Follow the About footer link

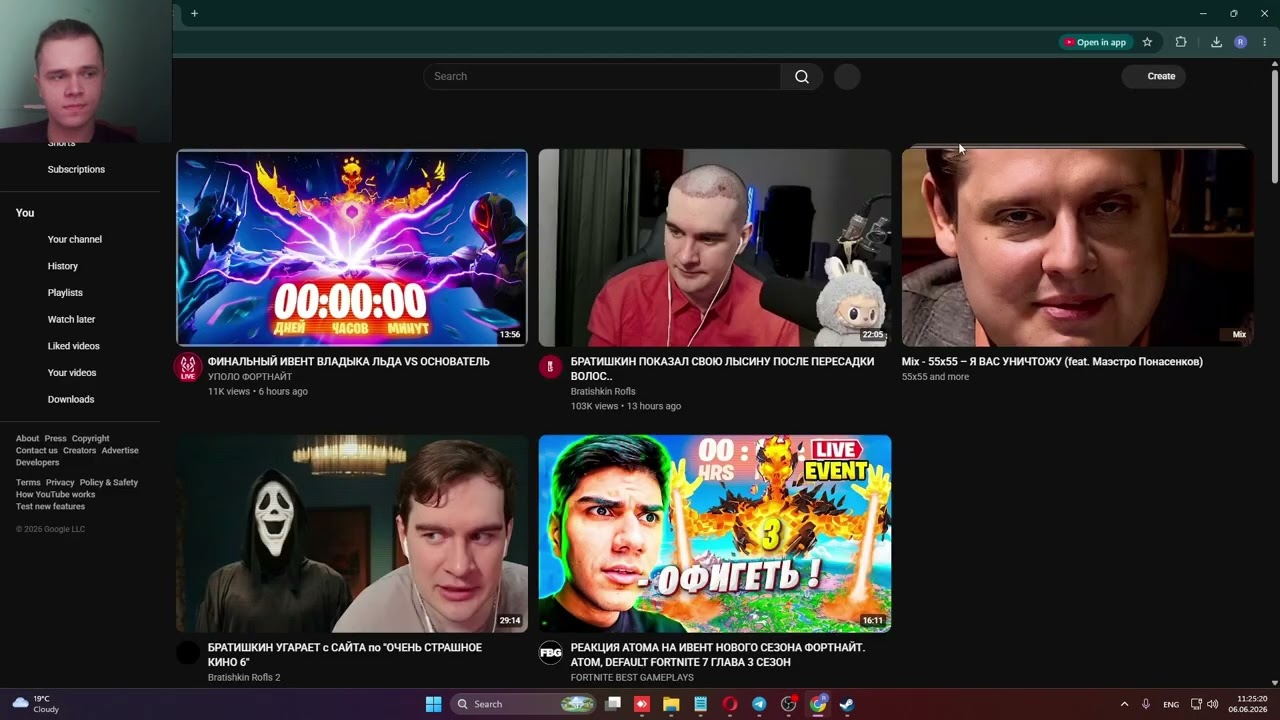click(27, 438)
